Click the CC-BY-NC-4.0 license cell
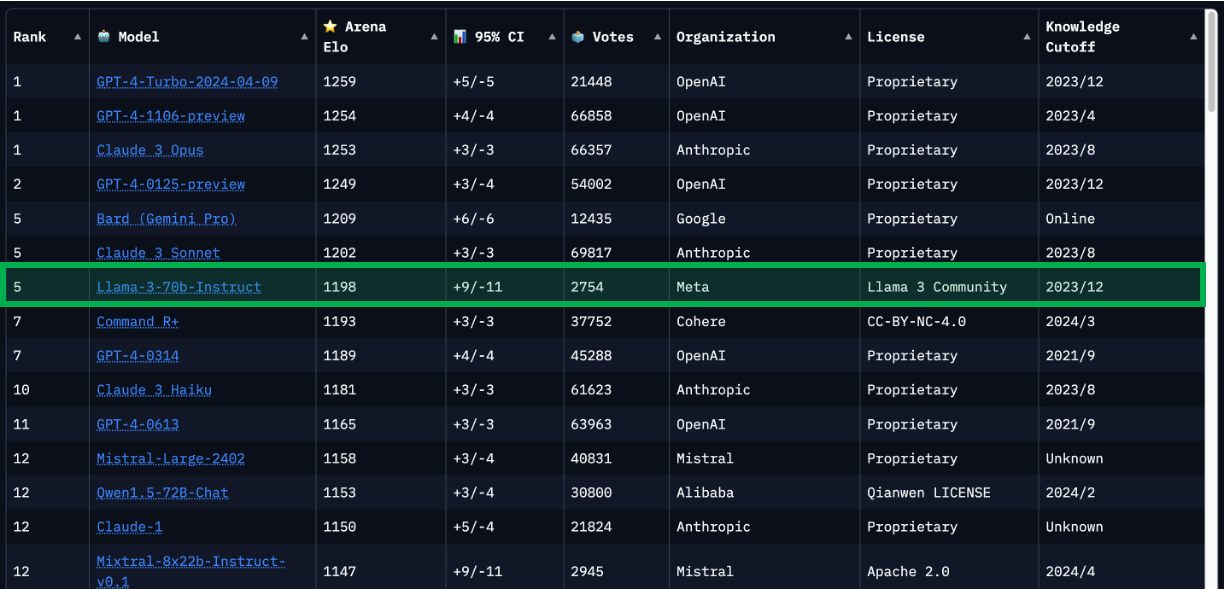Screen dimensions: 1224x590 tap(917, 321)
